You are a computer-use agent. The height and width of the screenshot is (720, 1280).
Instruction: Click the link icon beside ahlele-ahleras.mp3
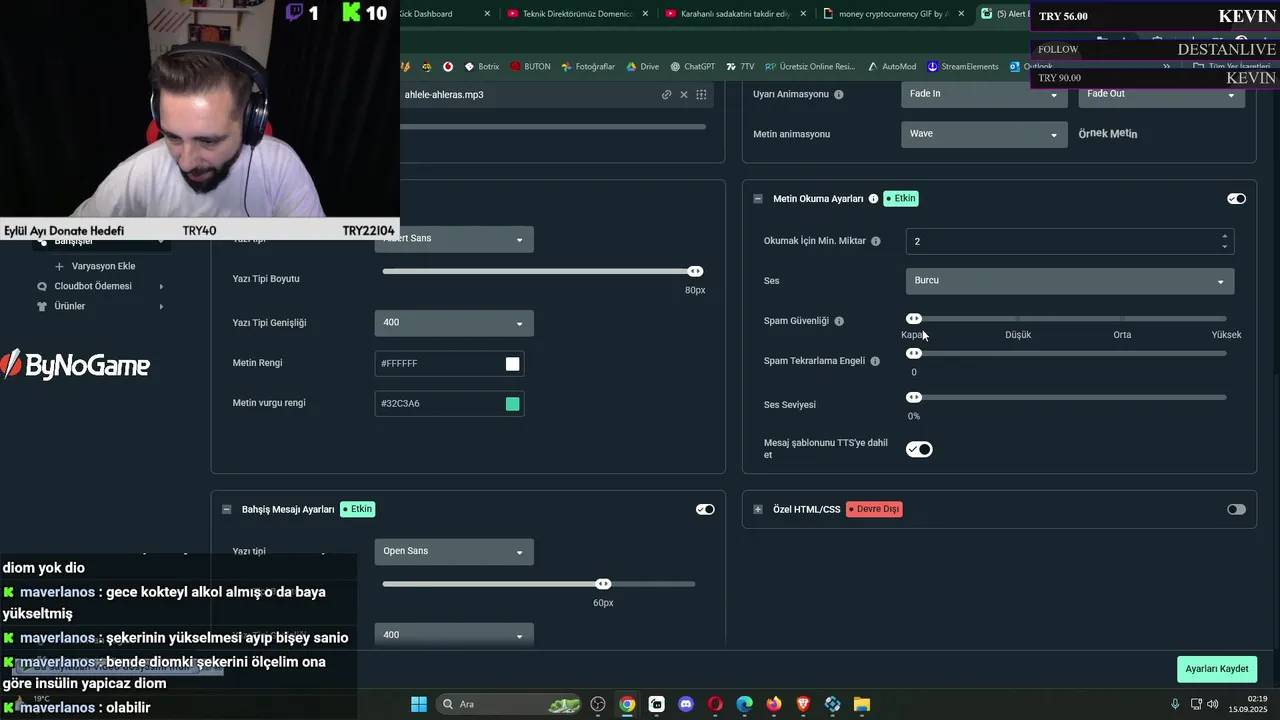click(x=666, y=95)
